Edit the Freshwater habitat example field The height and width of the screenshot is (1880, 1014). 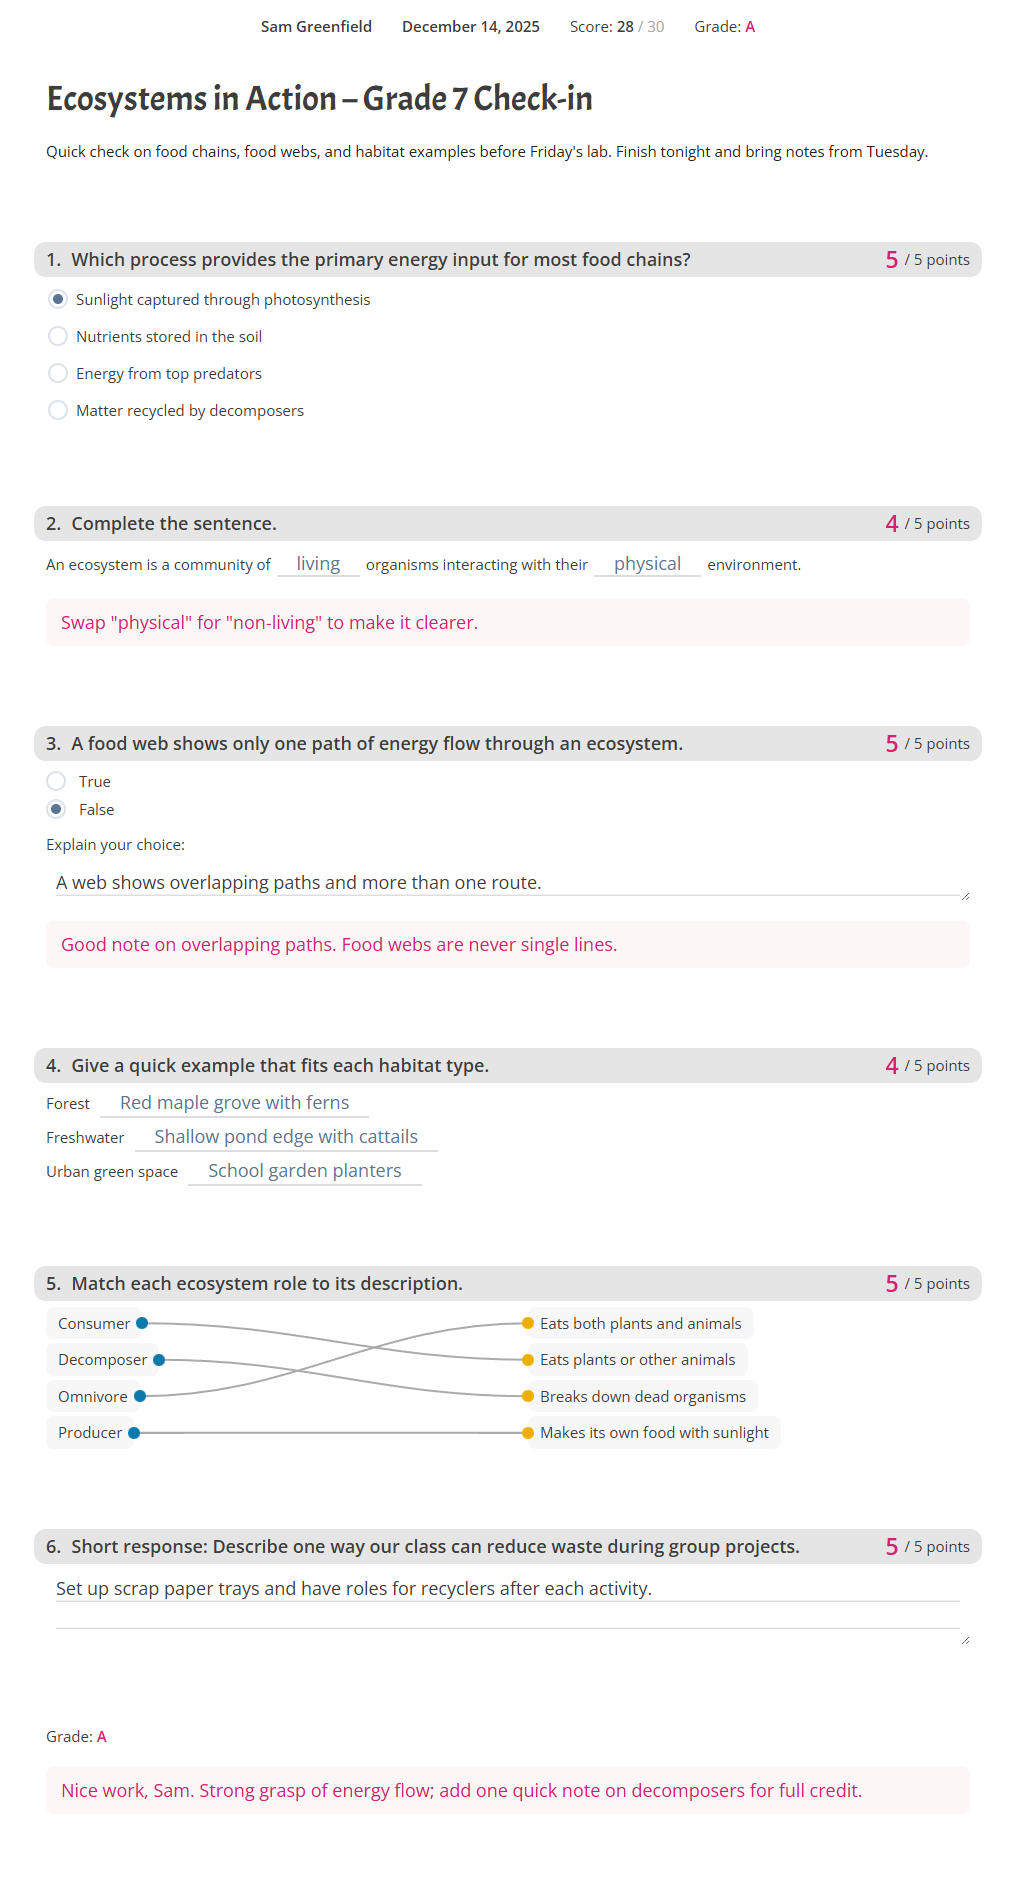tap(286, 1137)
